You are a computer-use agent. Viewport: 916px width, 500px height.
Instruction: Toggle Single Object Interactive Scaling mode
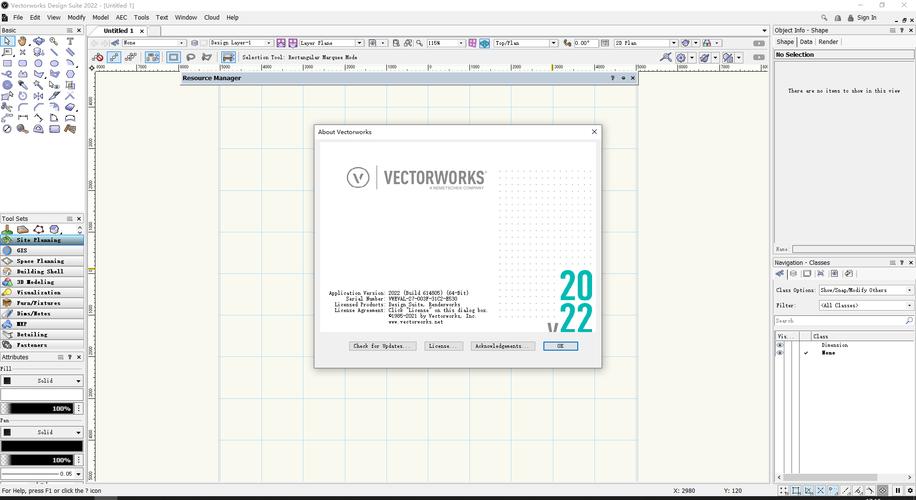tap(114, 57)
